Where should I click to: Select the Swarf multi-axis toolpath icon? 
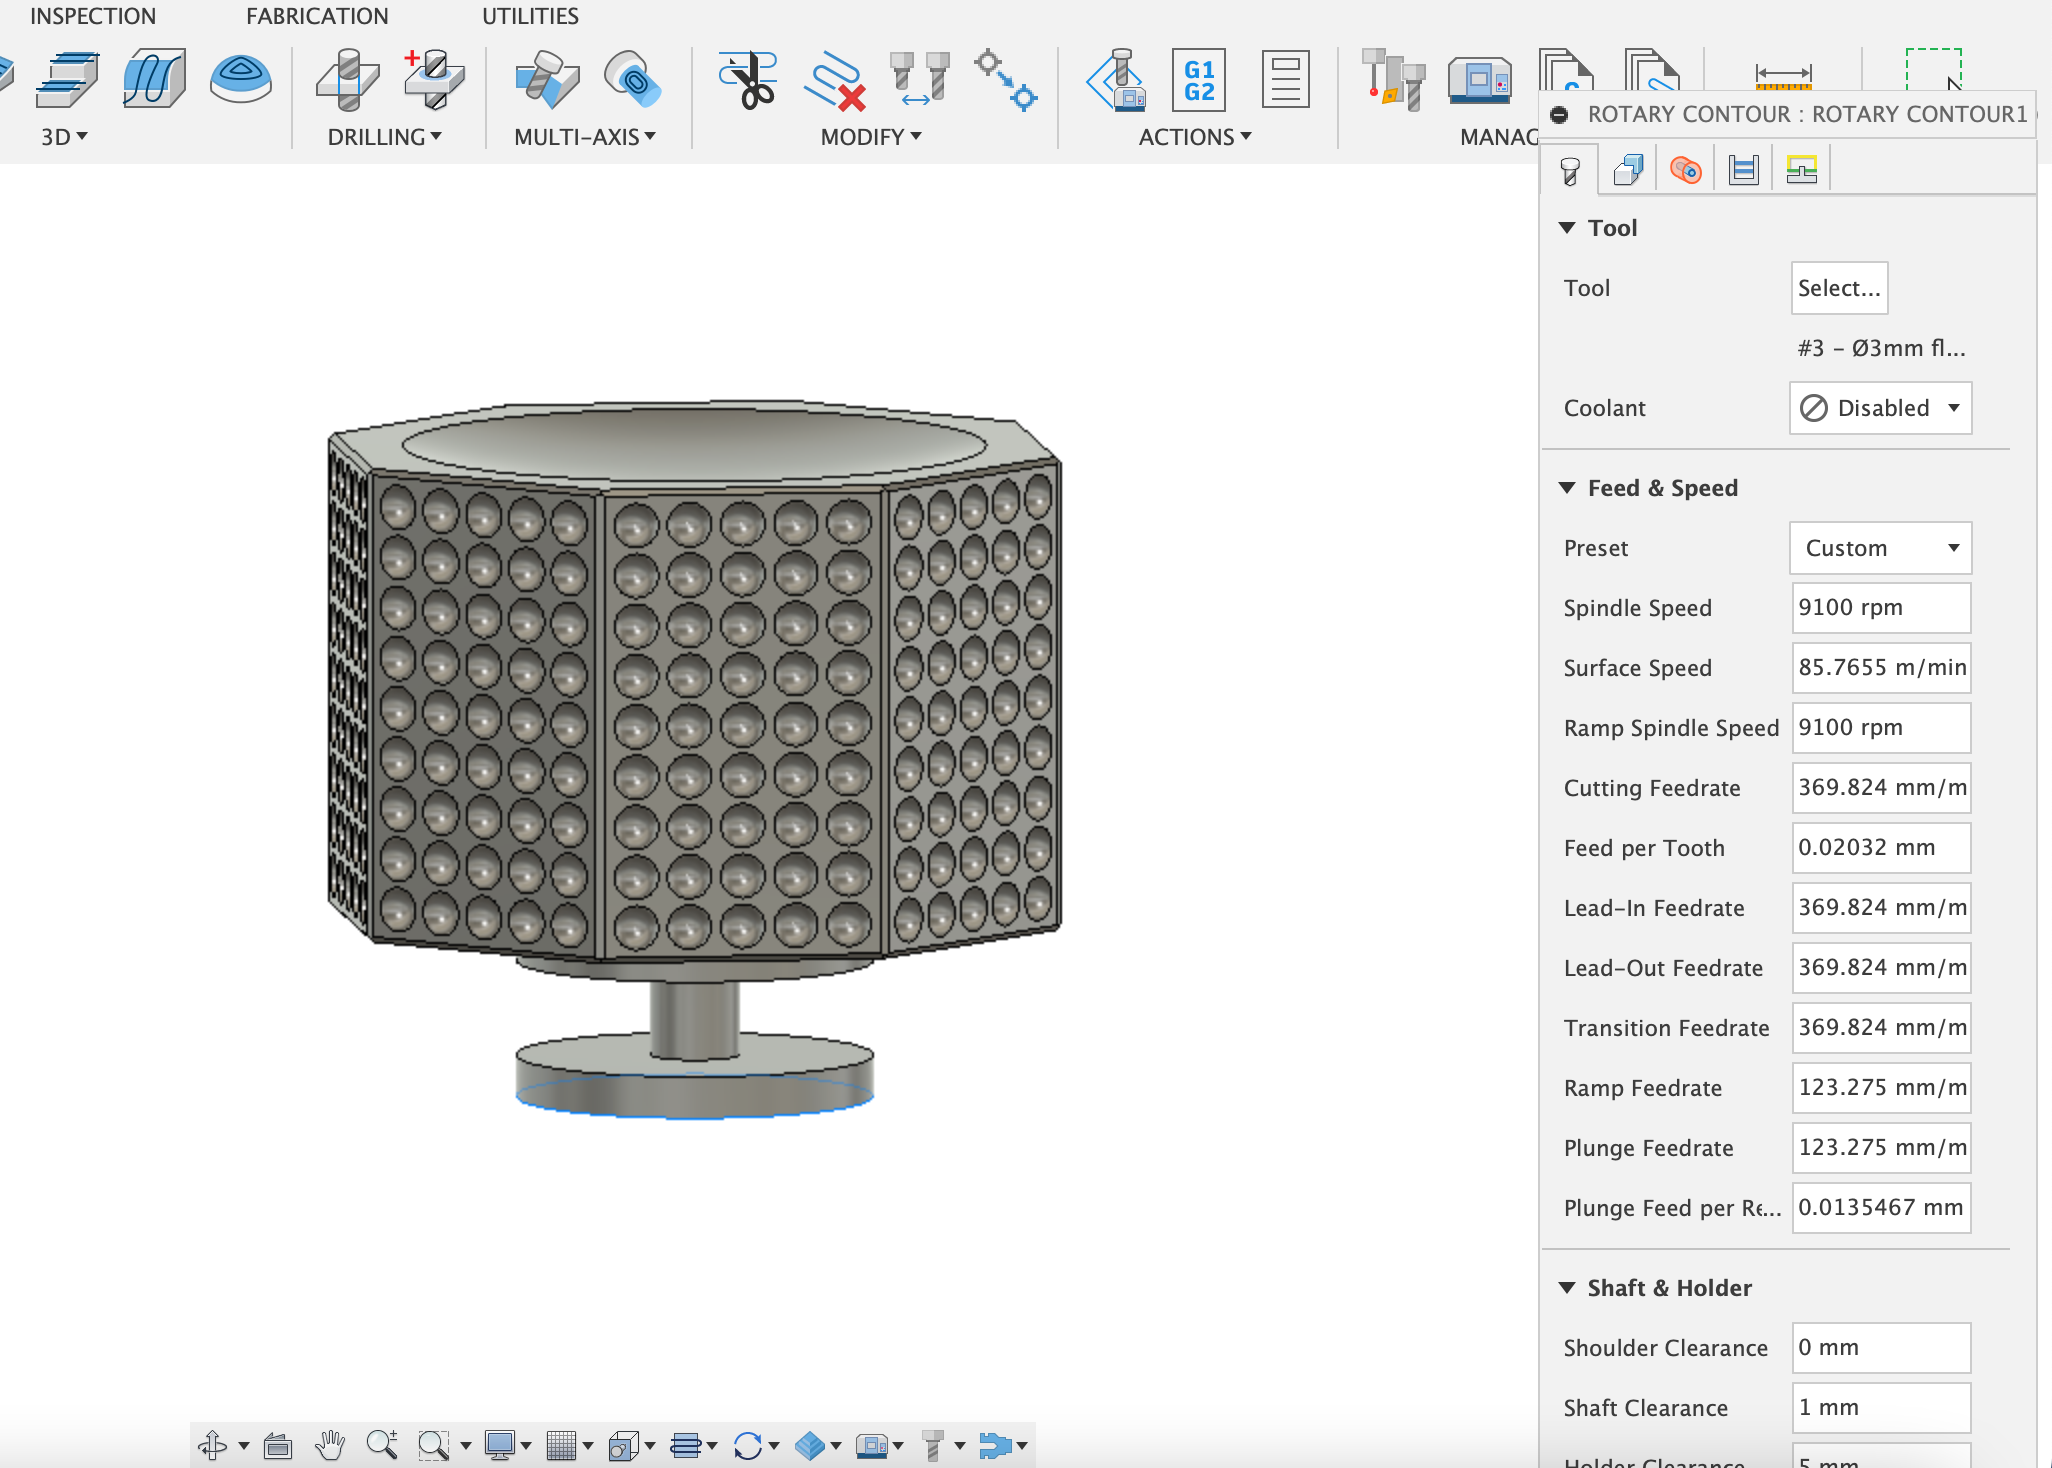click(x=546, y=79)
